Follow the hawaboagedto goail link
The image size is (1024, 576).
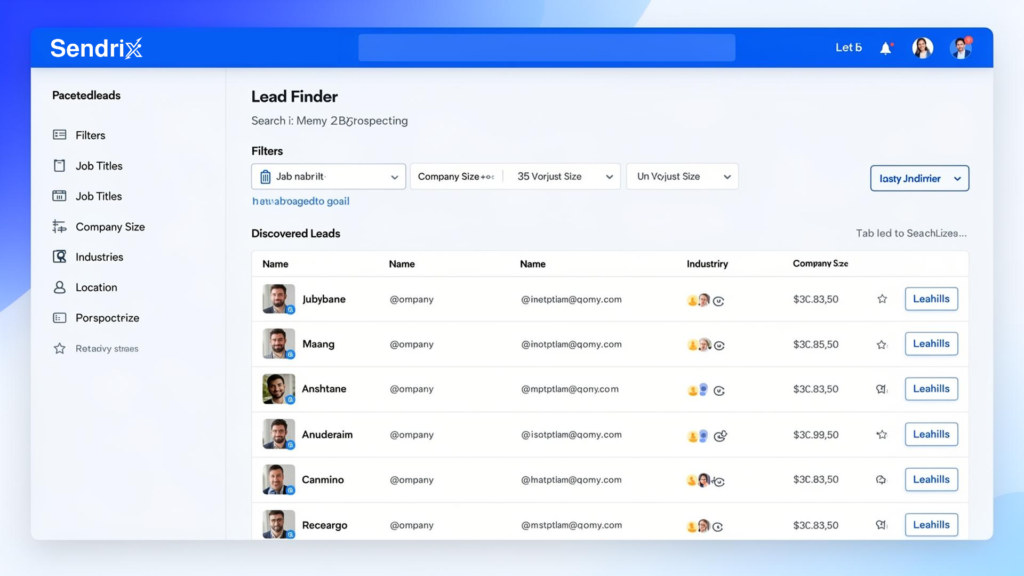coord(300,201)
